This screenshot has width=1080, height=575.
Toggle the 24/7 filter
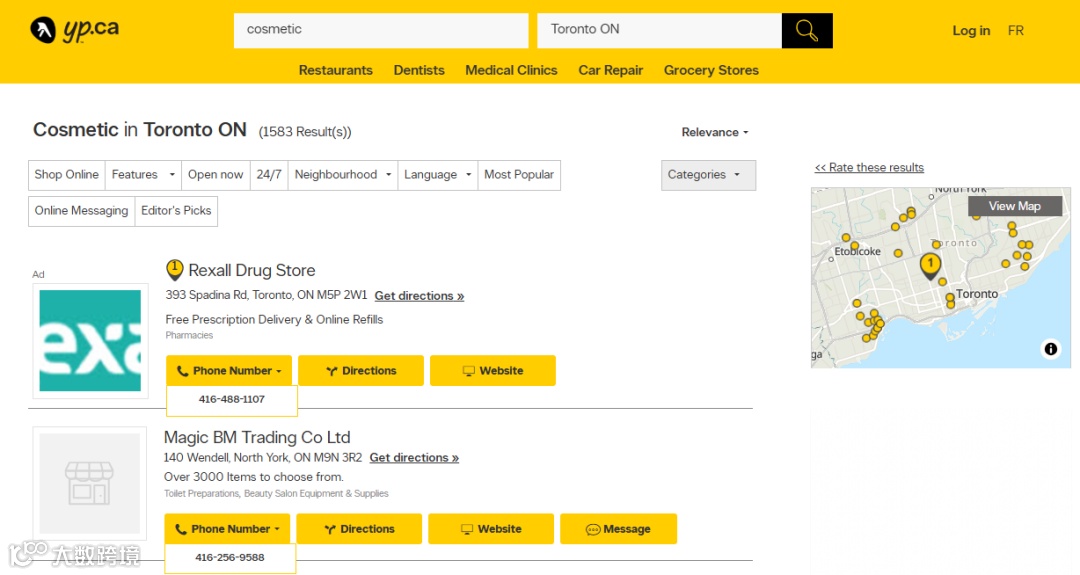click(x=269, y=175)
